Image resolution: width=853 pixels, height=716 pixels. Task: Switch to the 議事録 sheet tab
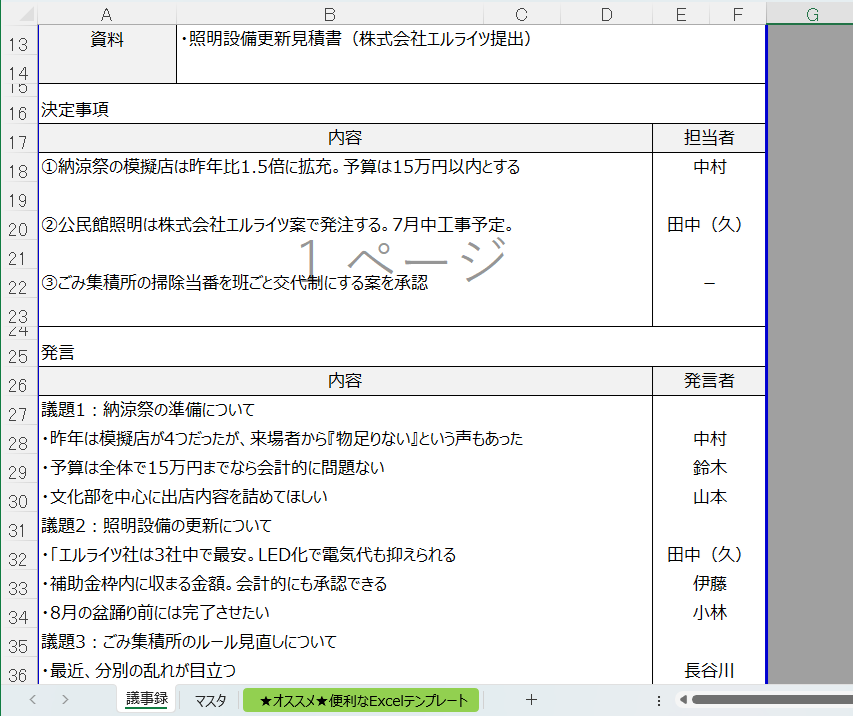pyautogui.click(x=146, y=700)
